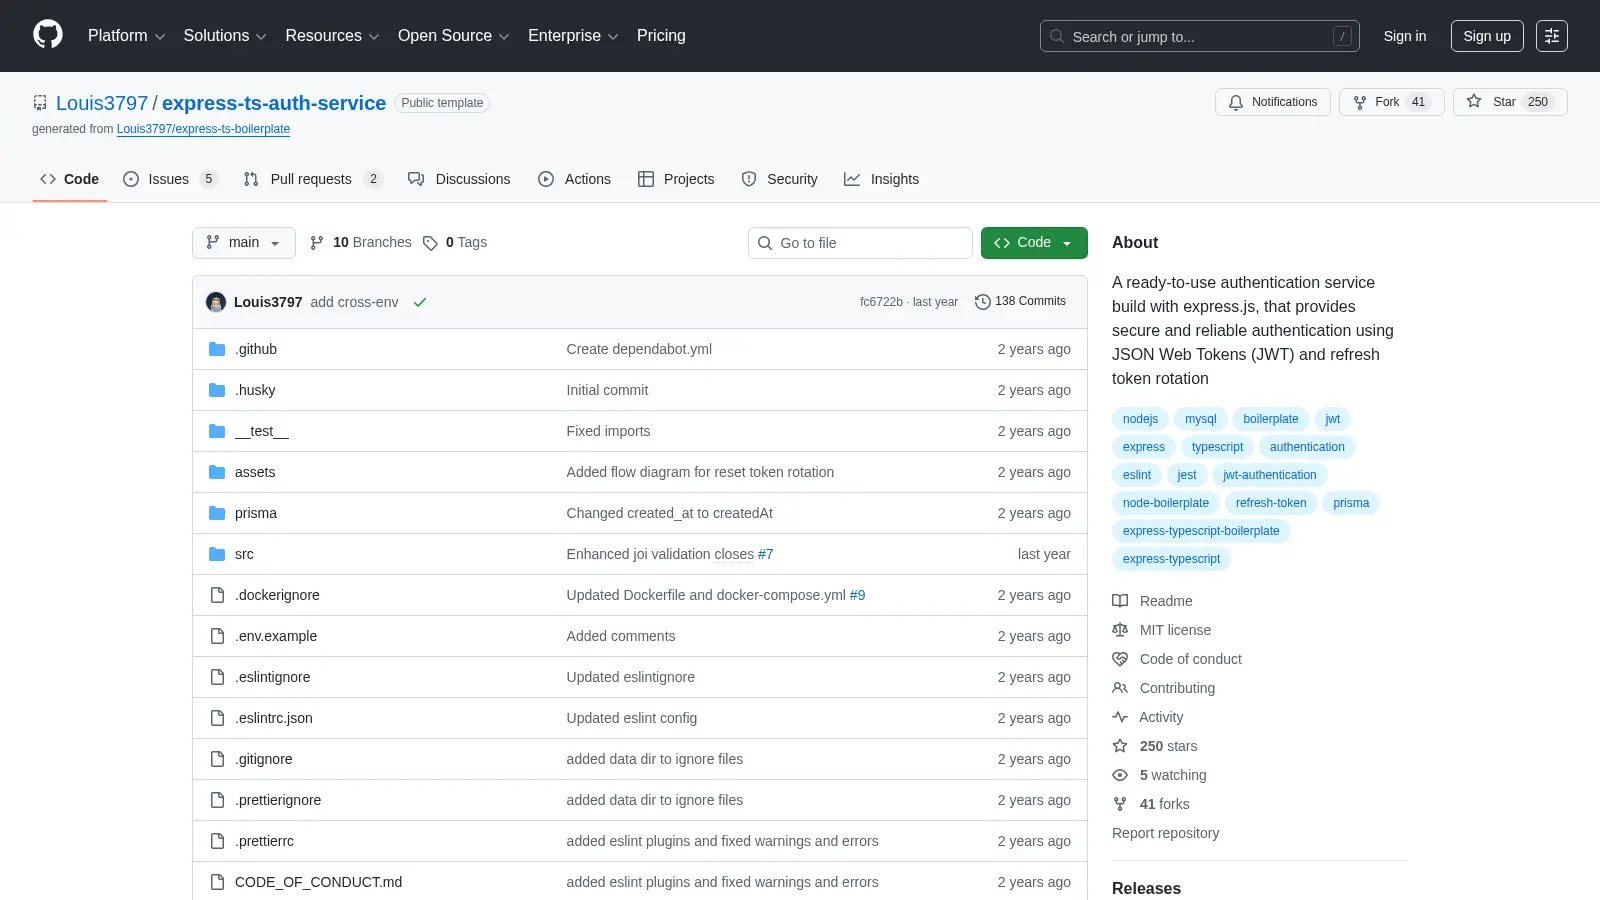Focus the Go to file field
The width and height of the screenshot is (1600, 900).
[x=860, y=243]
